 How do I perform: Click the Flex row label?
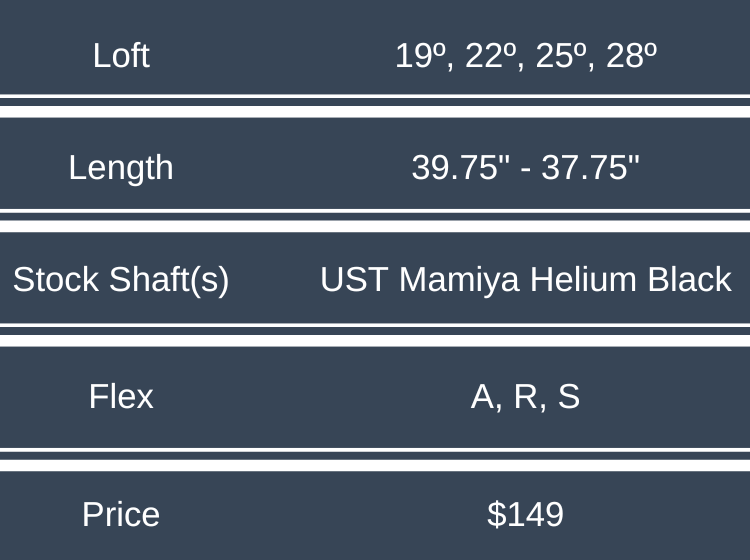click(121, 397)
